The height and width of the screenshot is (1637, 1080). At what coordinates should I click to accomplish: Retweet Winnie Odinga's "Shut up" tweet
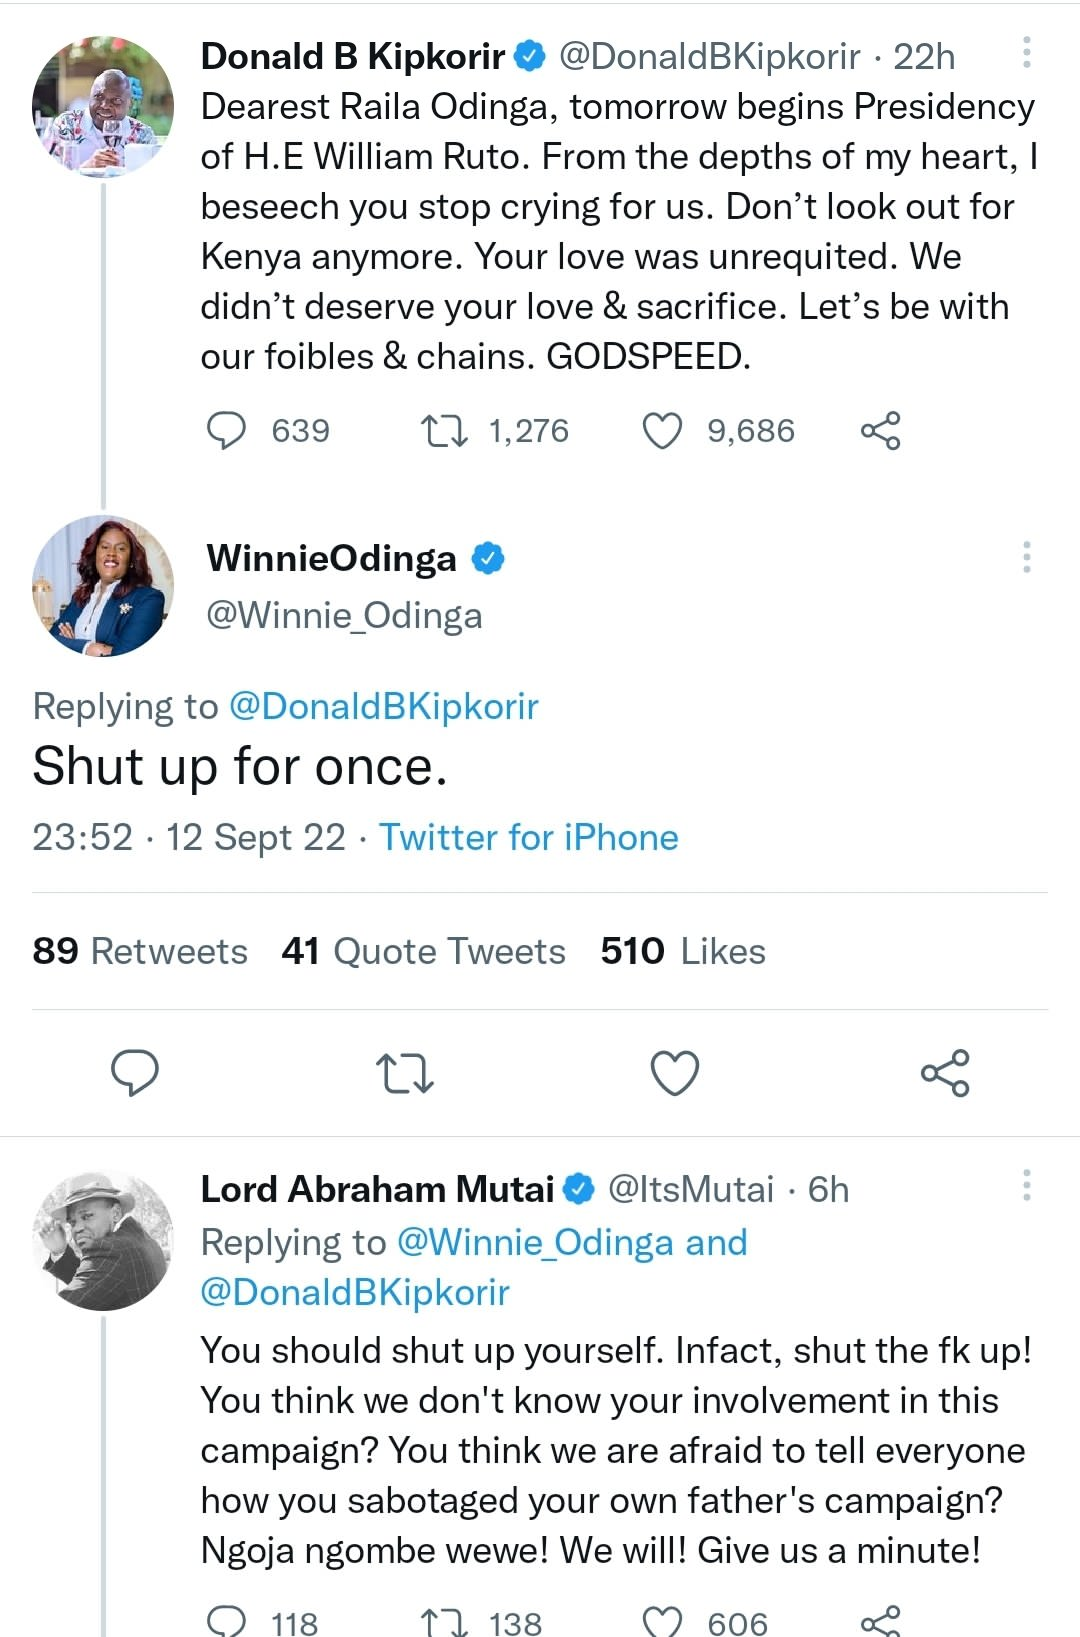tap(405, 1073)
